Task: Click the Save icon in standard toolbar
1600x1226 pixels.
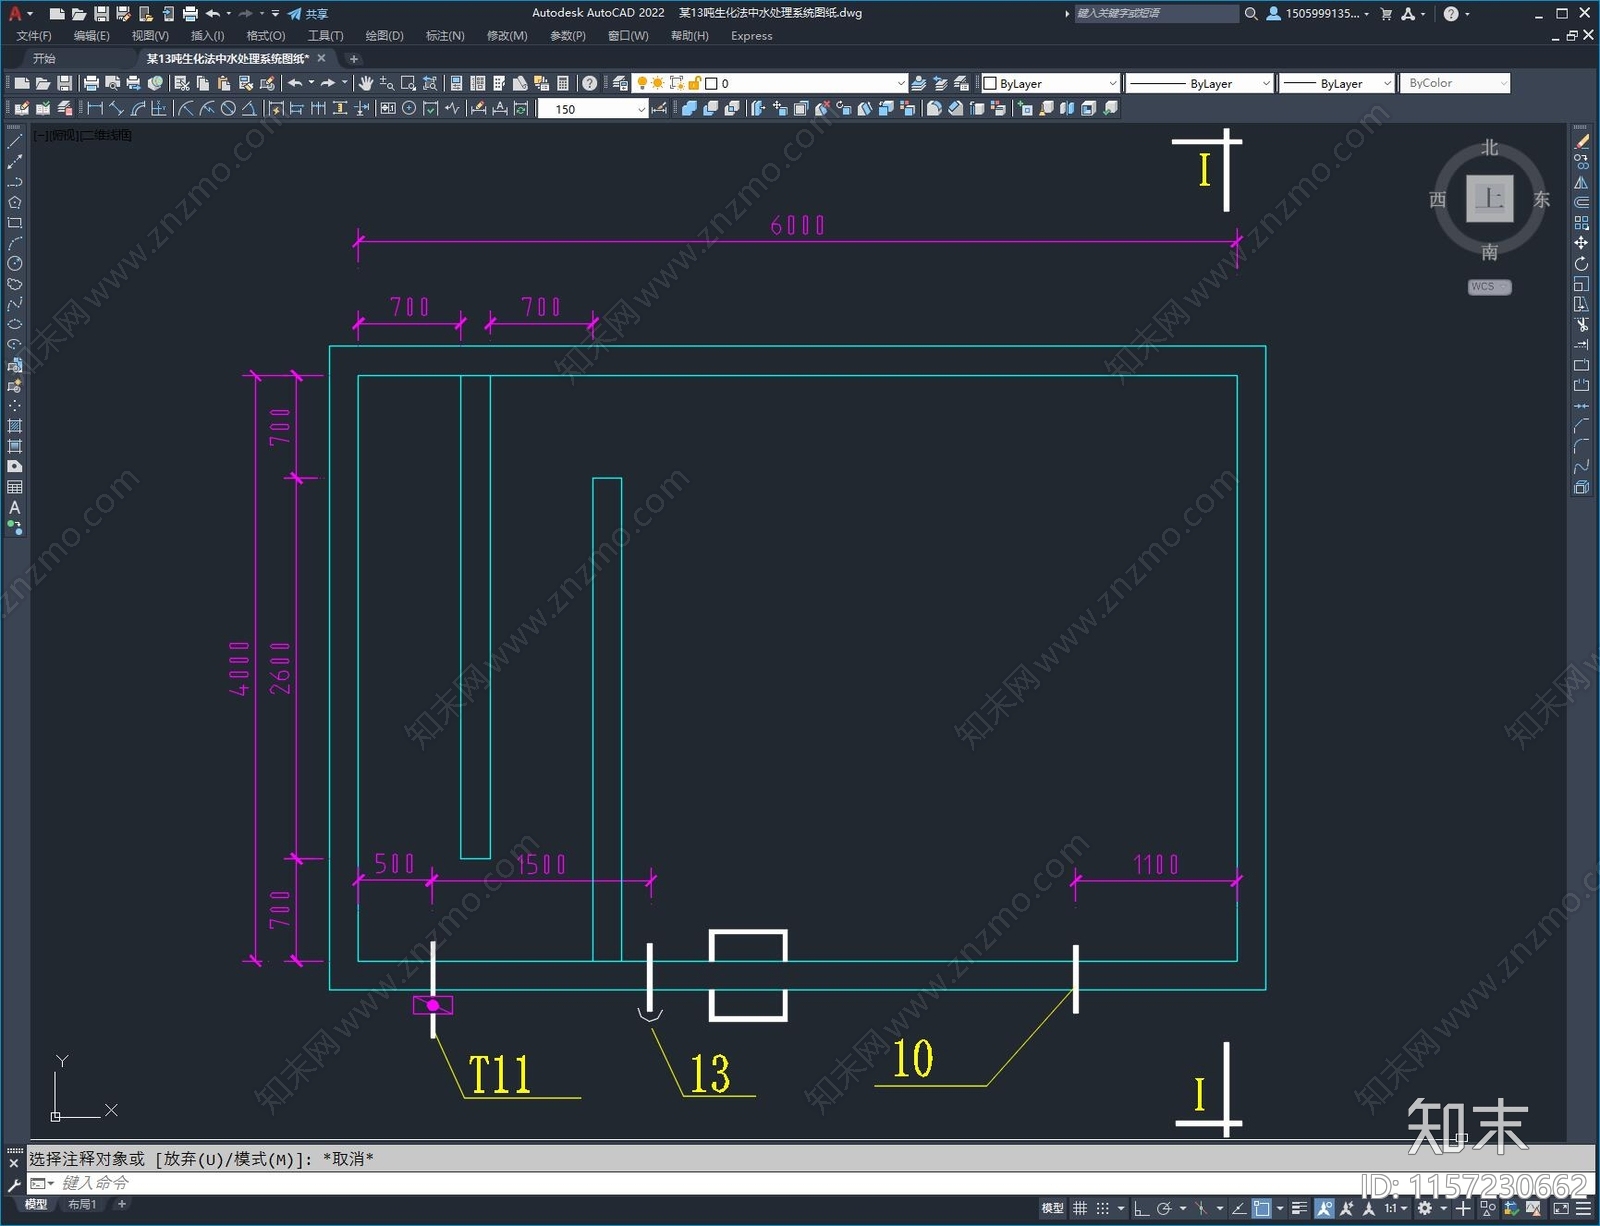Action: (64, 83)
